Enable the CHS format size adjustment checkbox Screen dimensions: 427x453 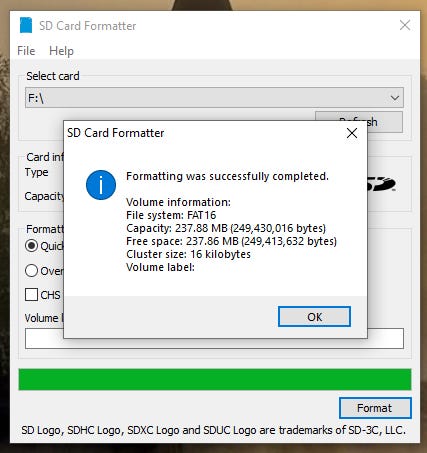pyautogui.click(x=31, y=295)
